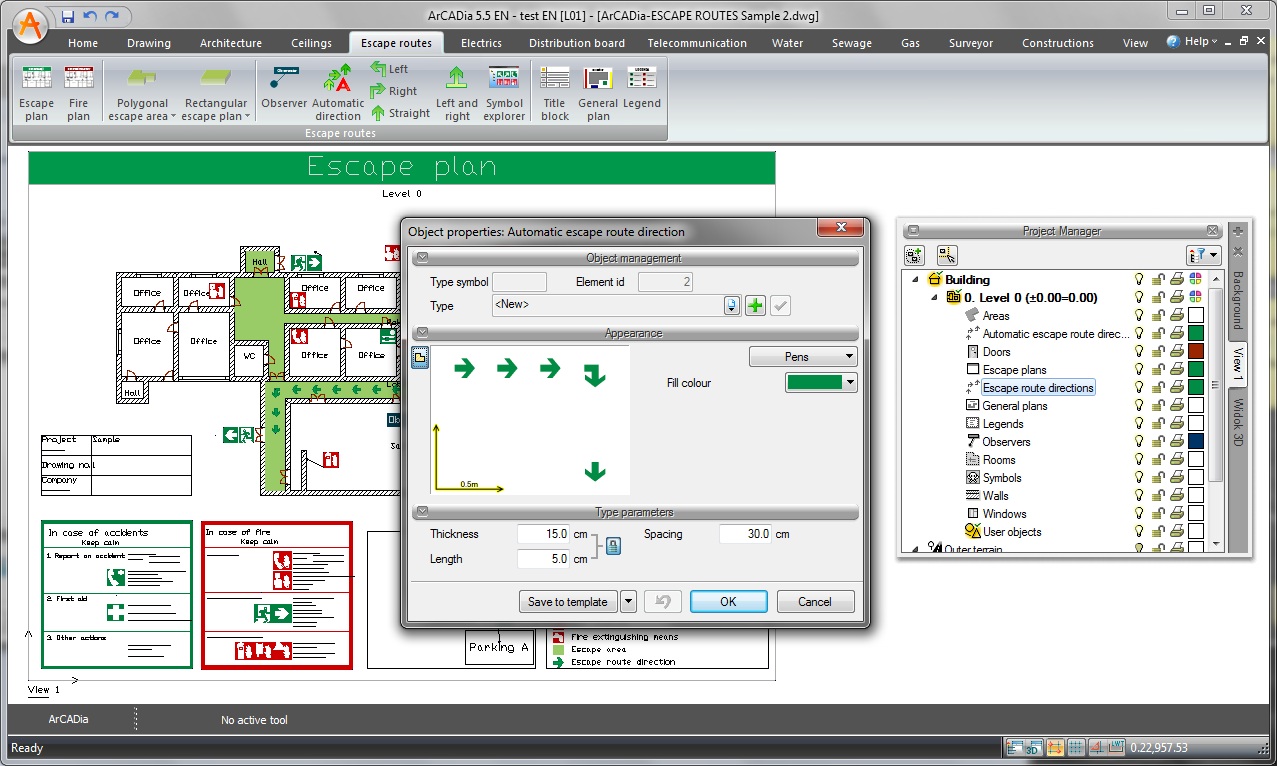1277x766 pixels.
Task: Toggle the lock icon for Walls
Action: click(1158, 496)
